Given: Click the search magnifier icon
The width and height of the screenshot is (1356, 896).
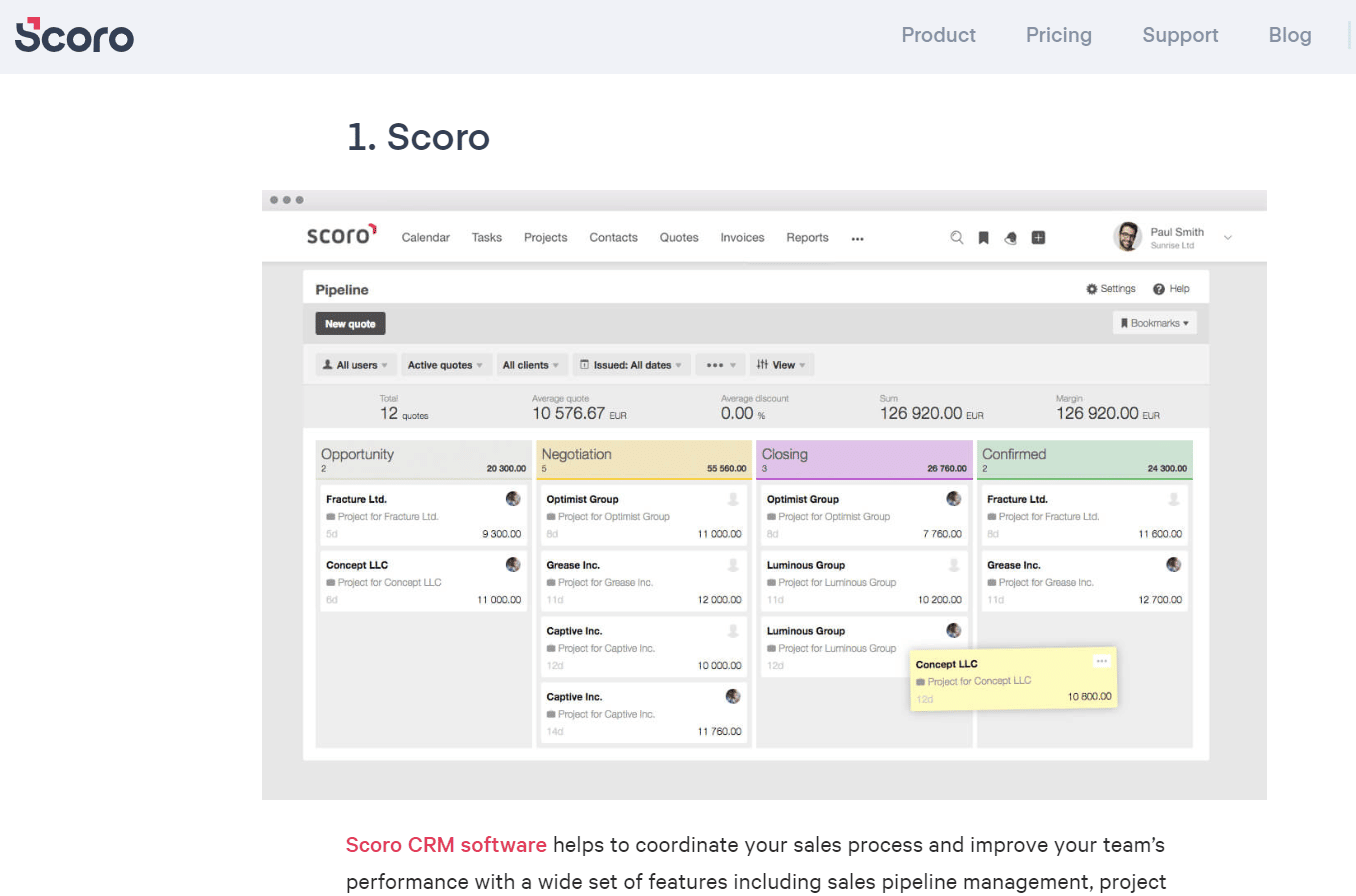Looking at the screenshot, I should 957,238.
